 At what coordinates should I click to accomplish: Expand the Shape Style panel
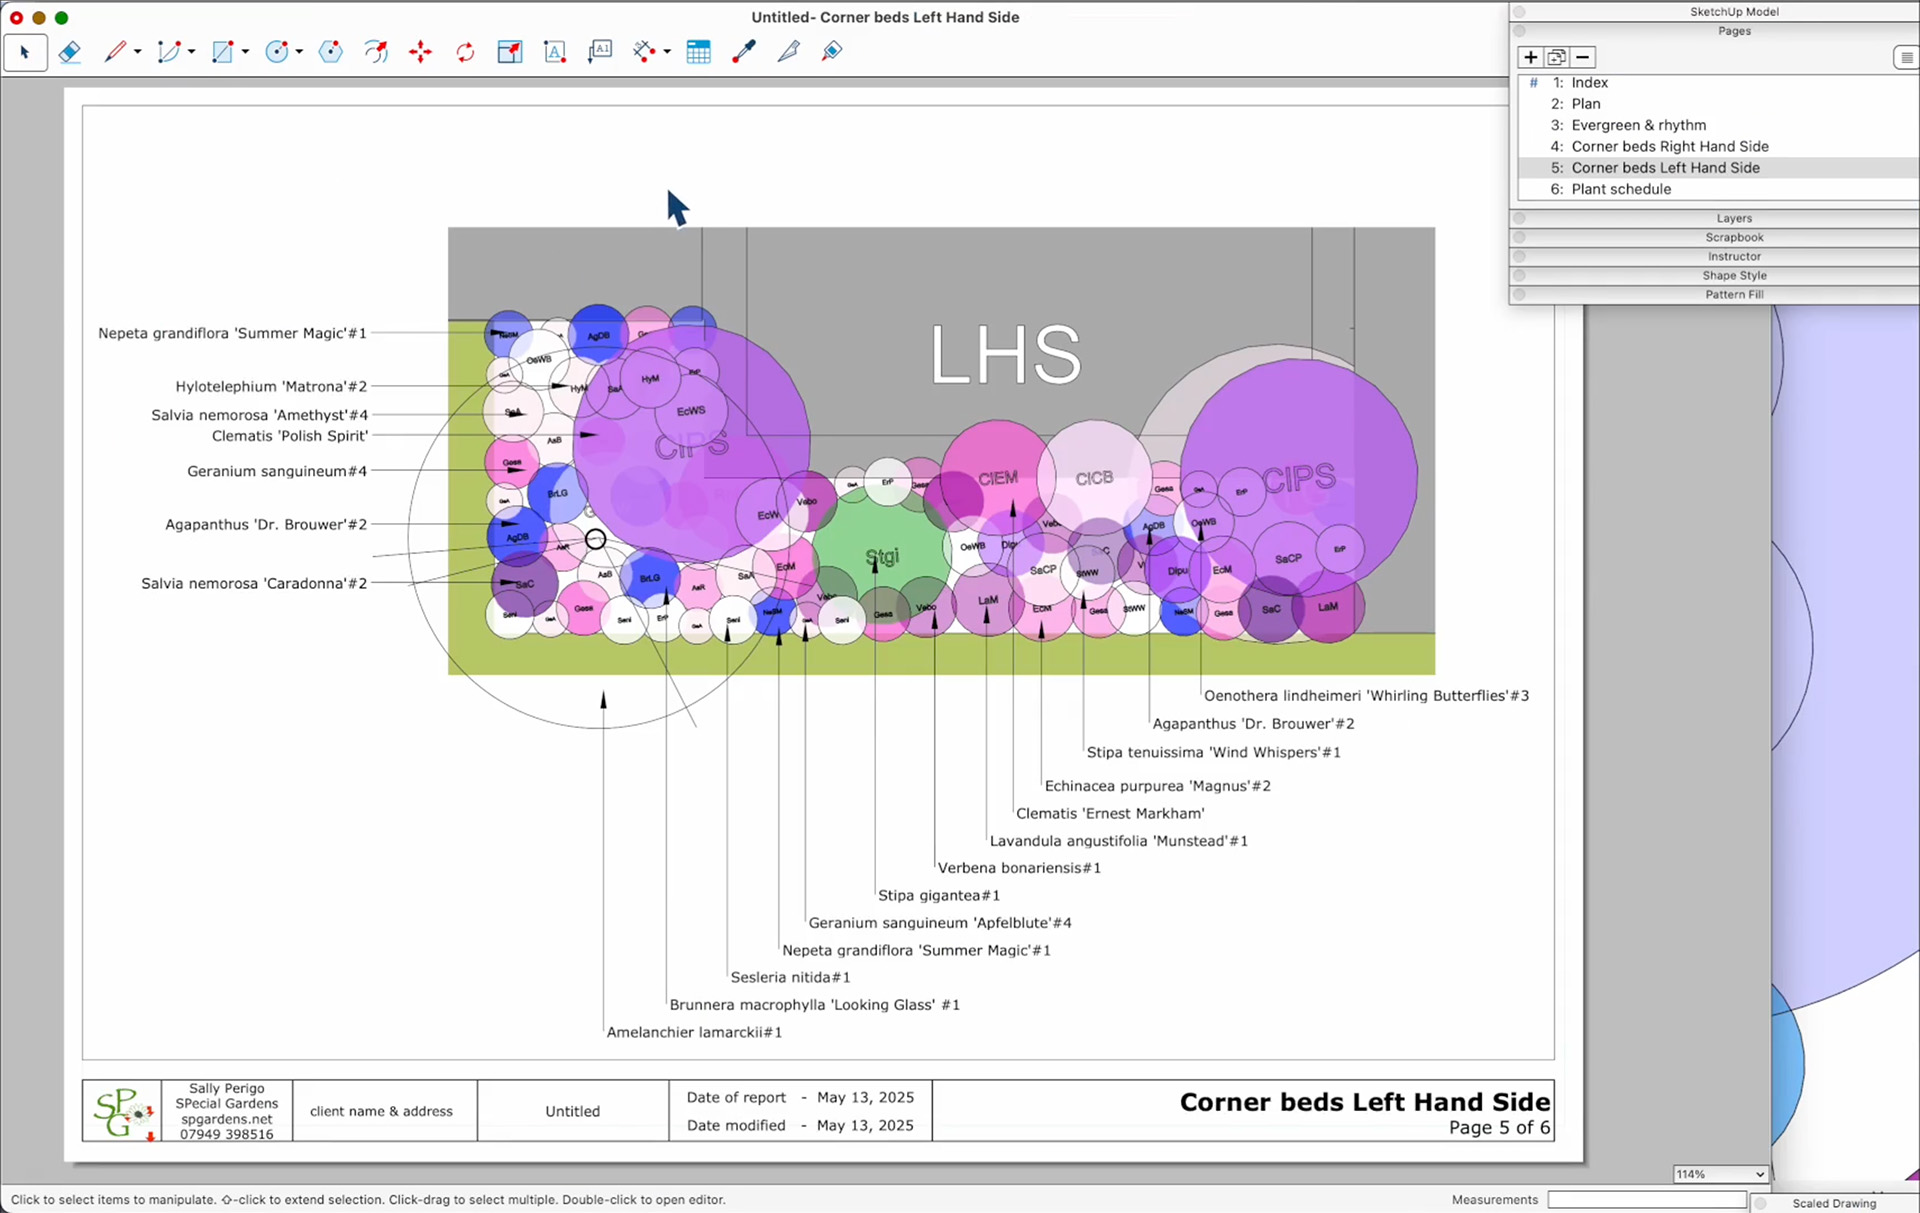click(1734, 275)
